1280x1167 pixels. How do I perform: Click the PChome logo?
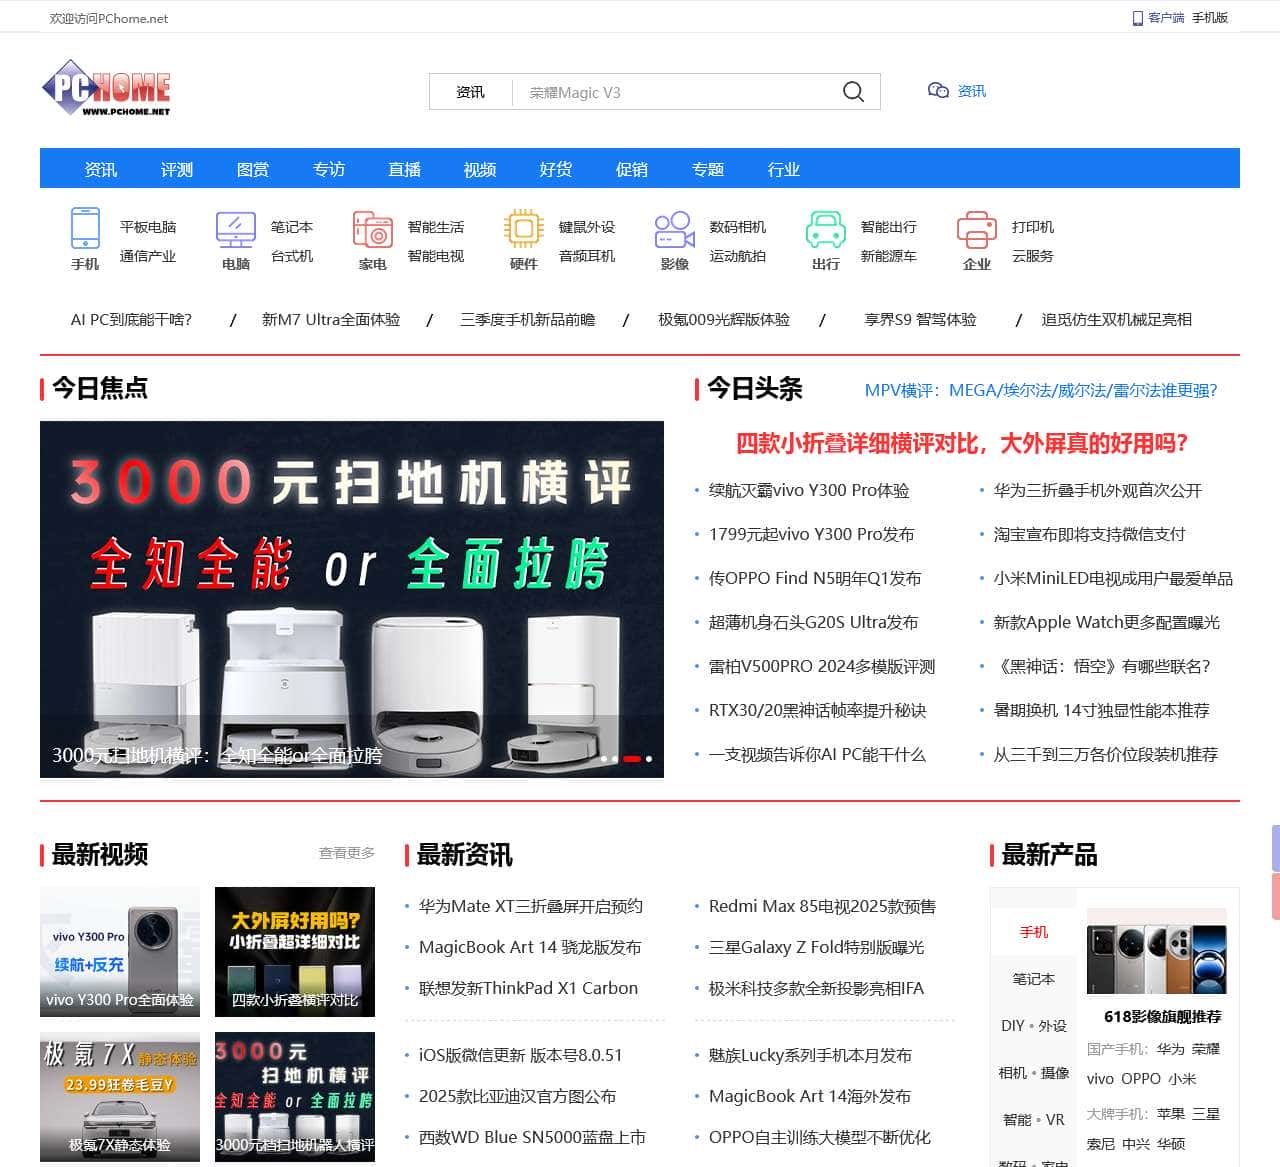(107, 88)
